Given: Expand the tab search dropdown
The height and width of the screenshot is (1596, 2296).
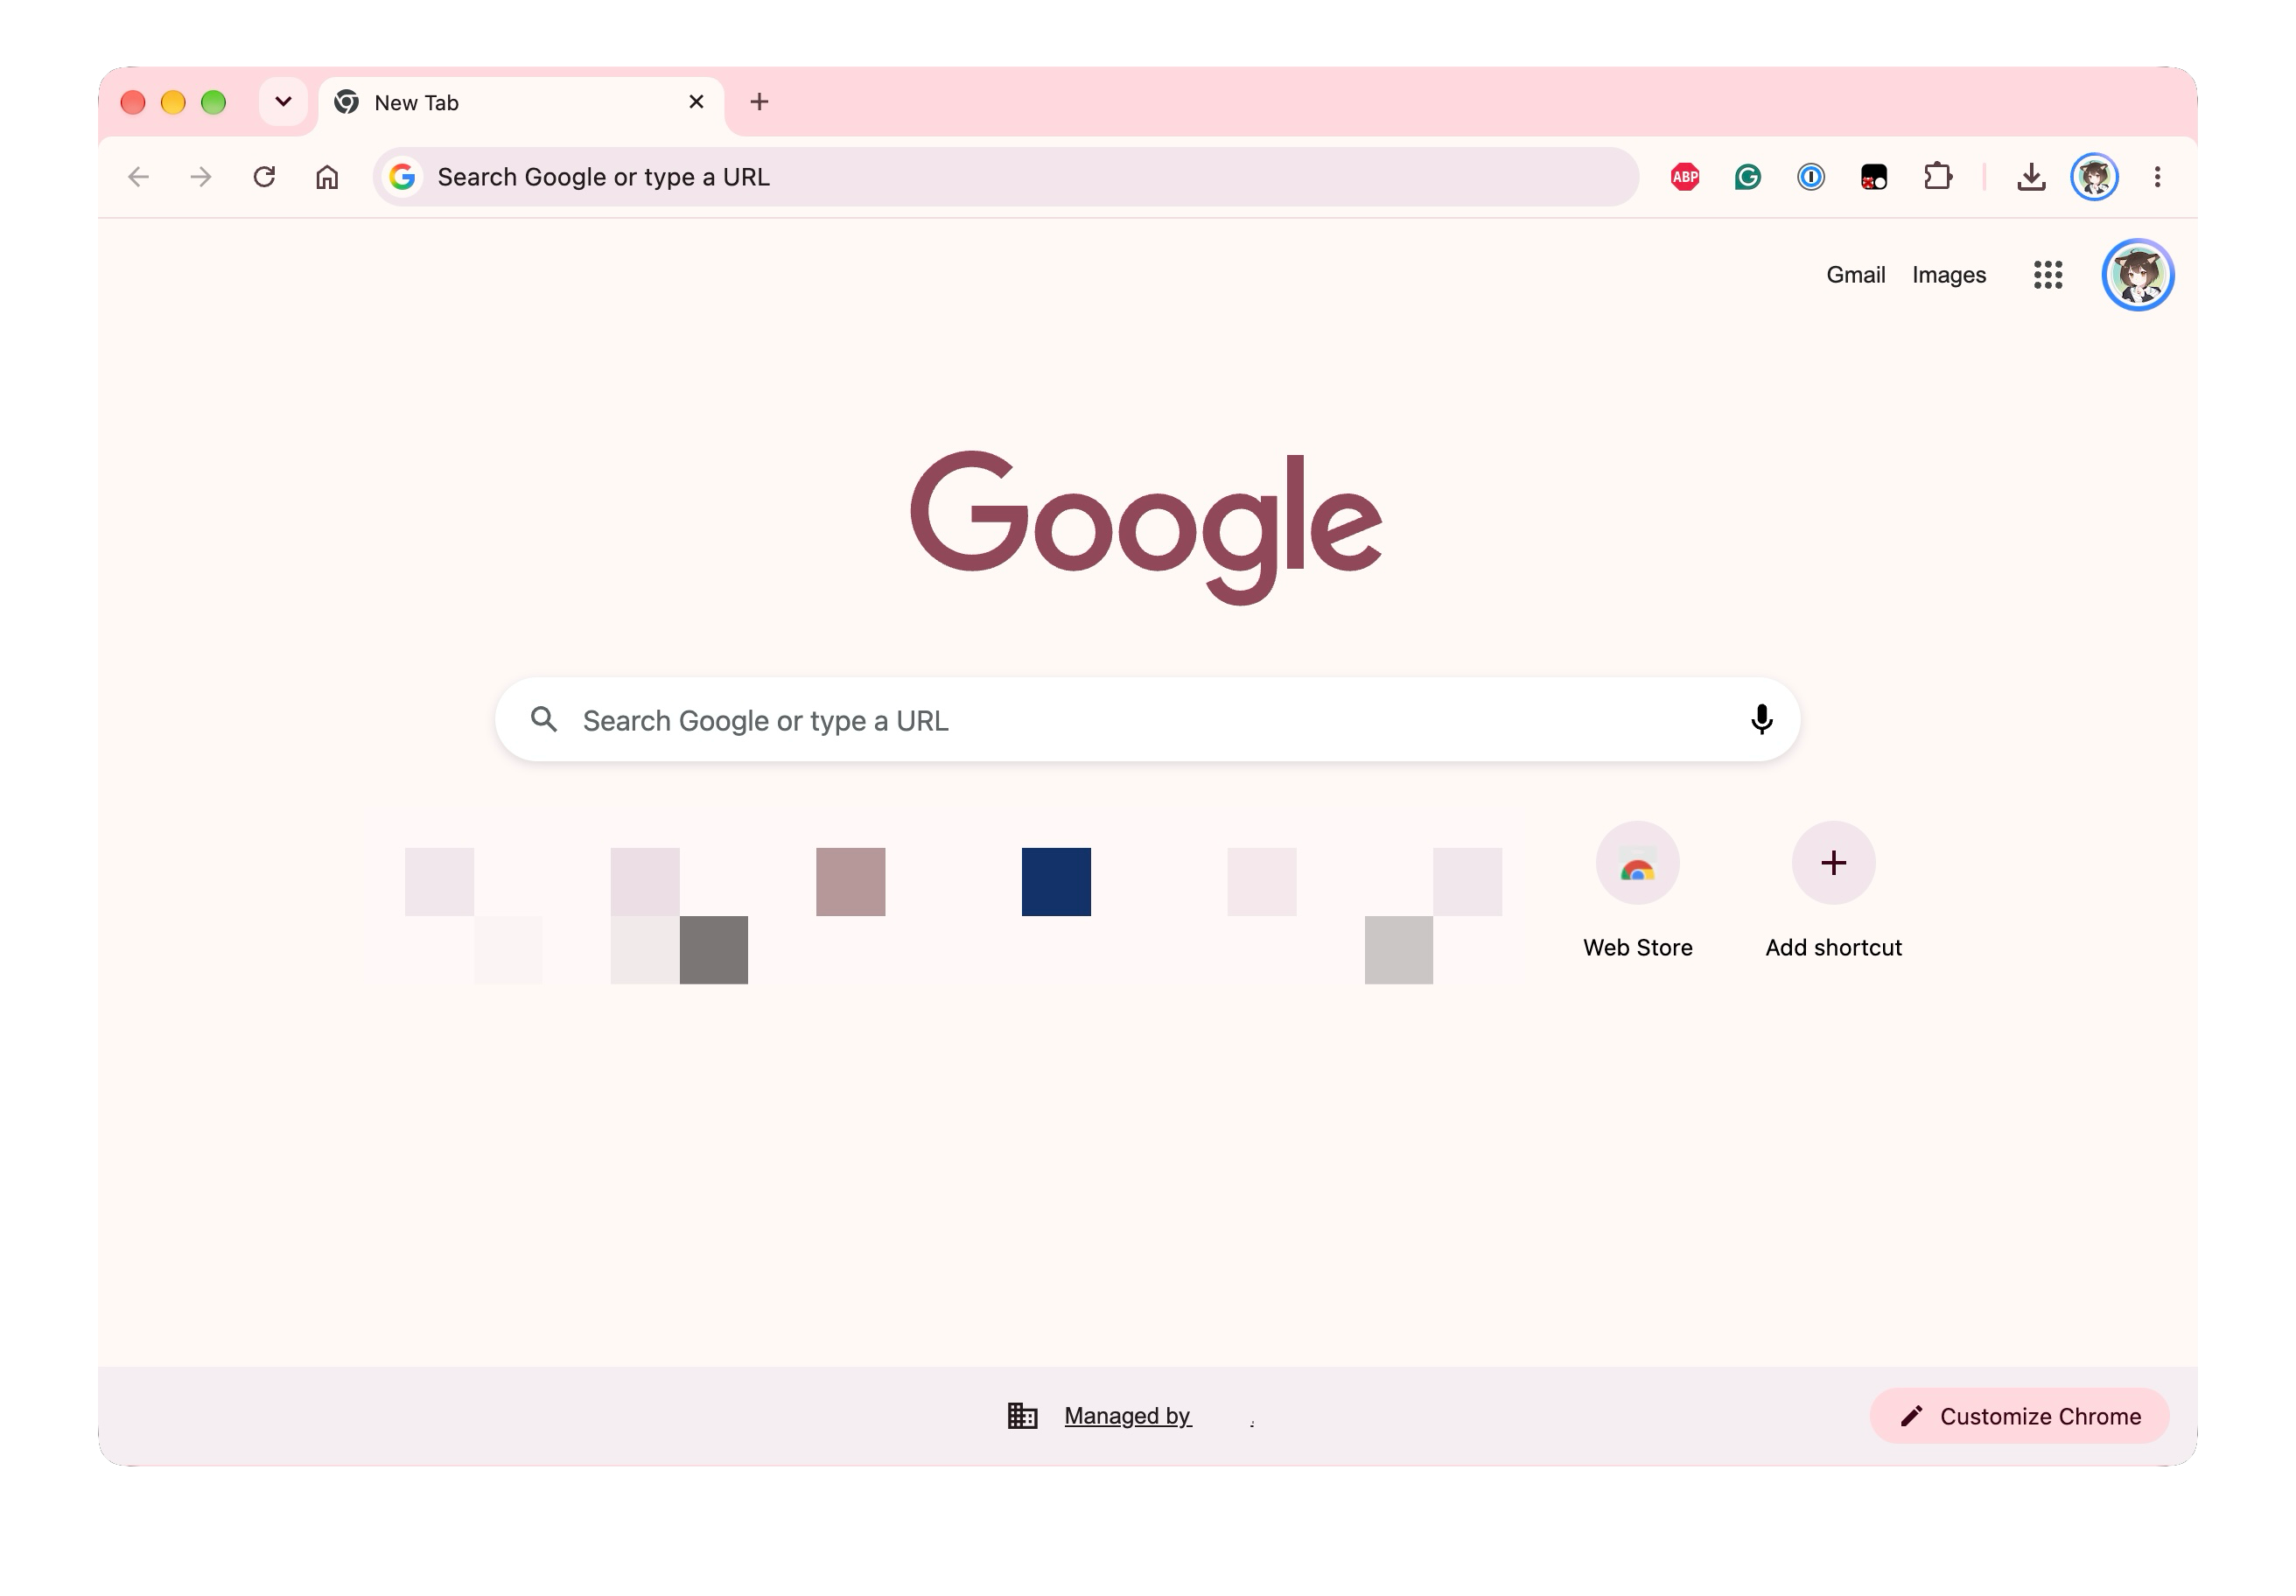Looking at the screenshot, I should pyautogui.click(x=283, y=102).
